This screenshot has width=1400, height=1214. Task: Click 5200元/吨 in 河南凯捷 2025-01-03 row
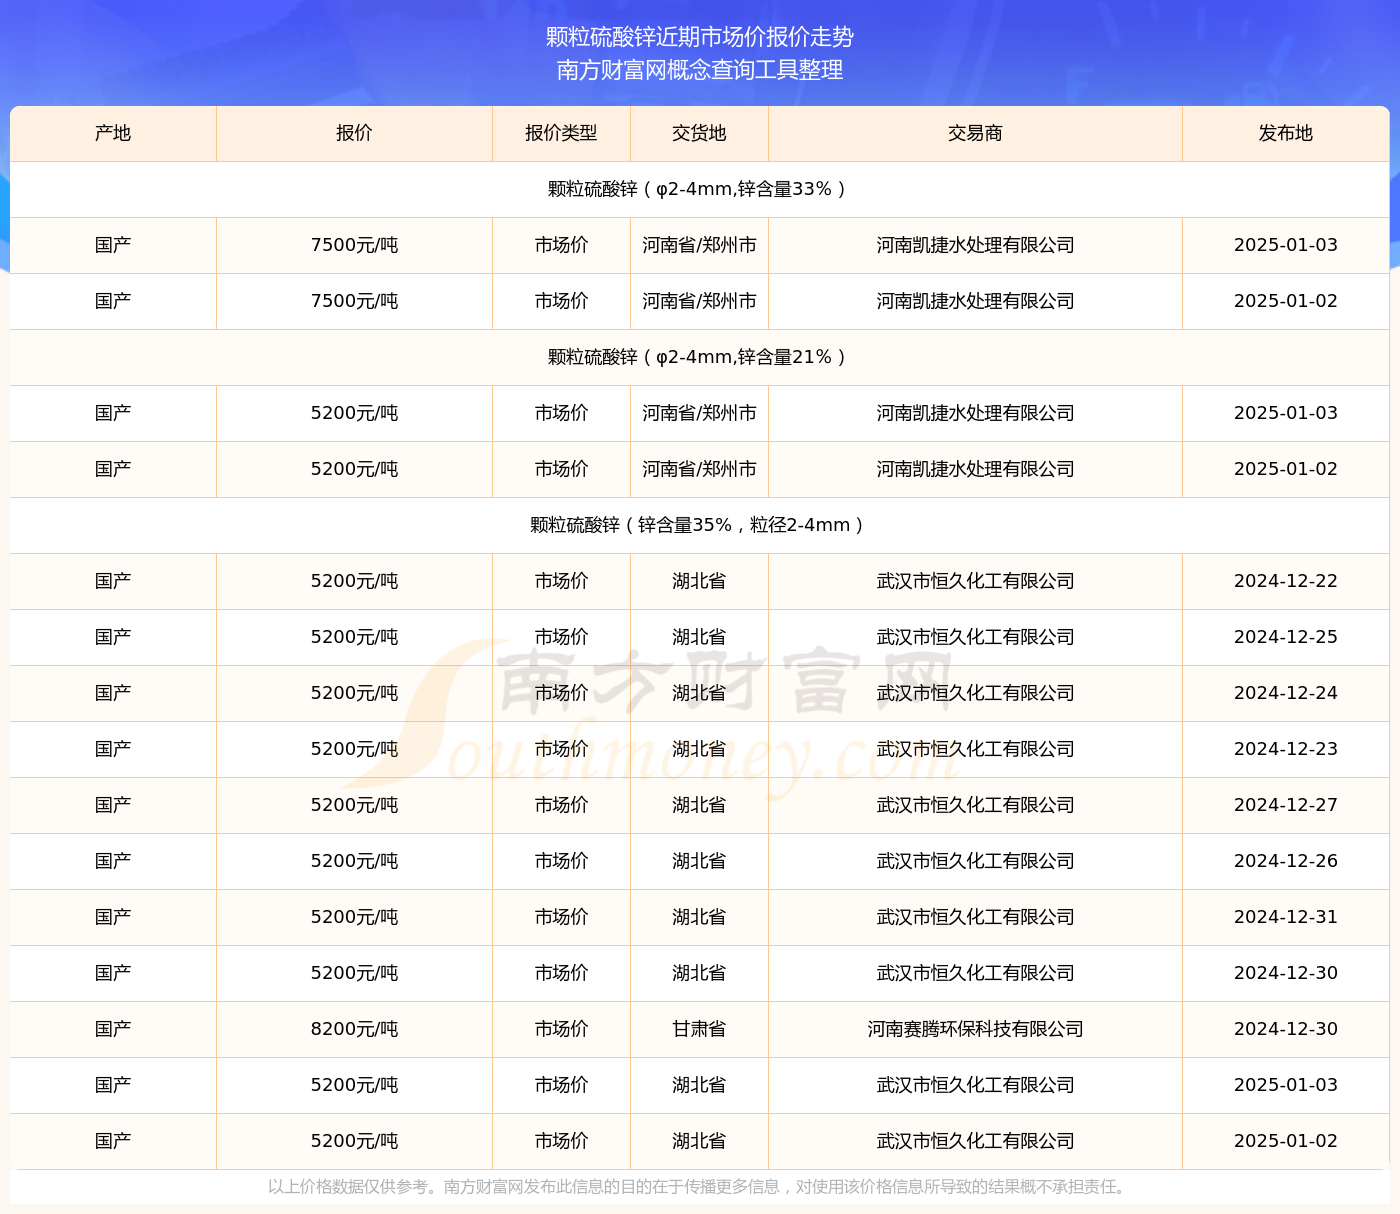pyautogui.click(x=354, y=413)
